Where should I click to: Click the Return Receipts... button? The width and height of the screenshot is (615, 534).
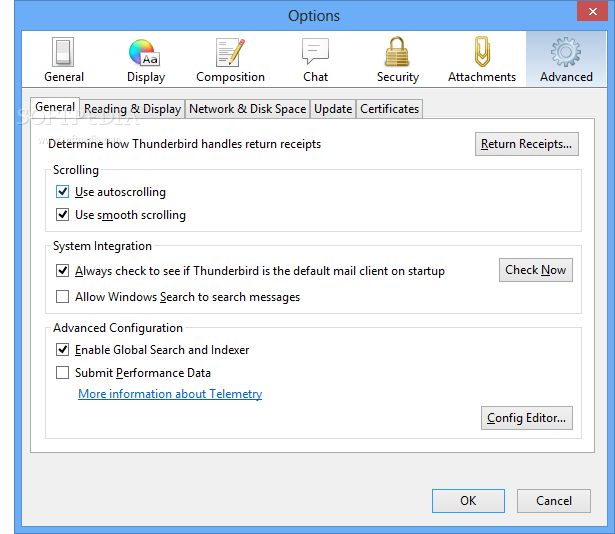tap(526, 144)
